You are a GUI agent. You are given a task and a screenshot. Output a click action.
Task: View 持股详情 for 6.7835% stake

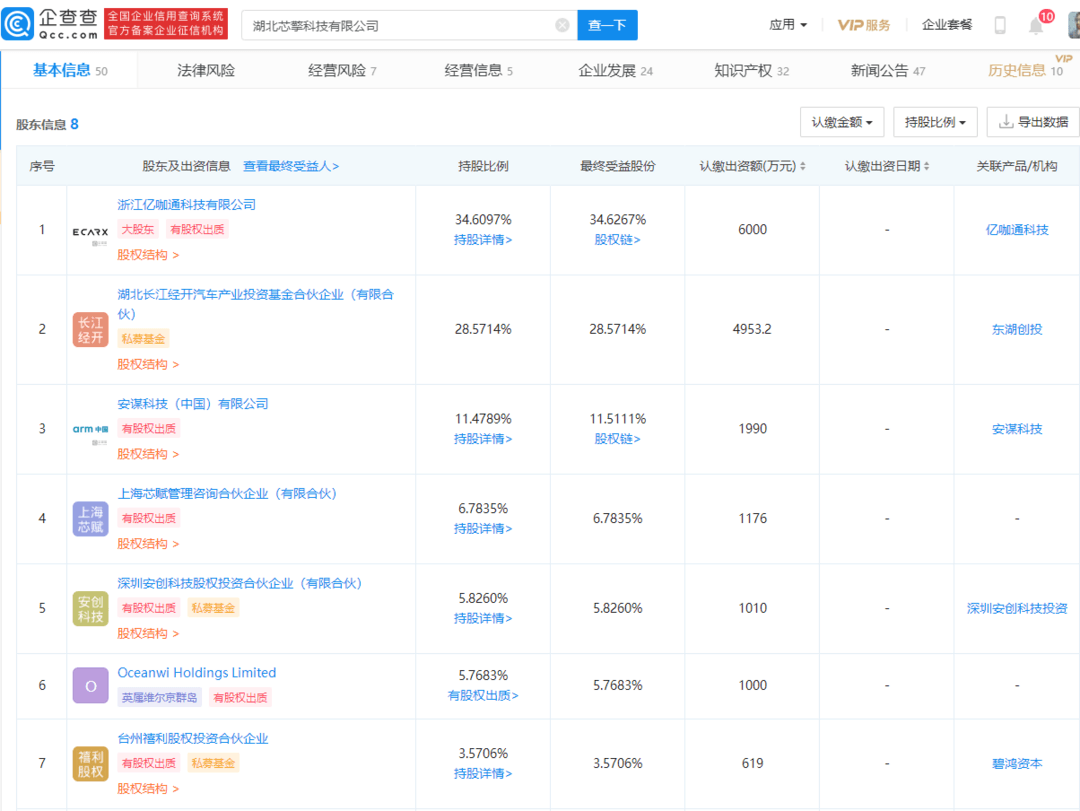[x=483, y=528]
